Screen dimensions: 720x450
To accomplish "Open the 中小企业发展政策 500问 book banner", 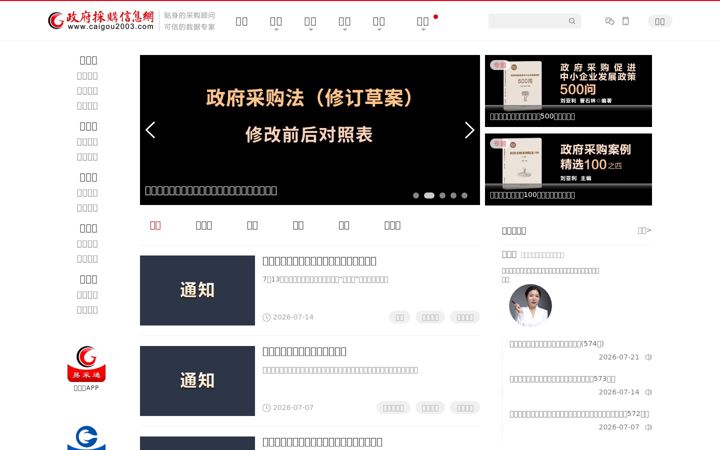I will [568, 91].
